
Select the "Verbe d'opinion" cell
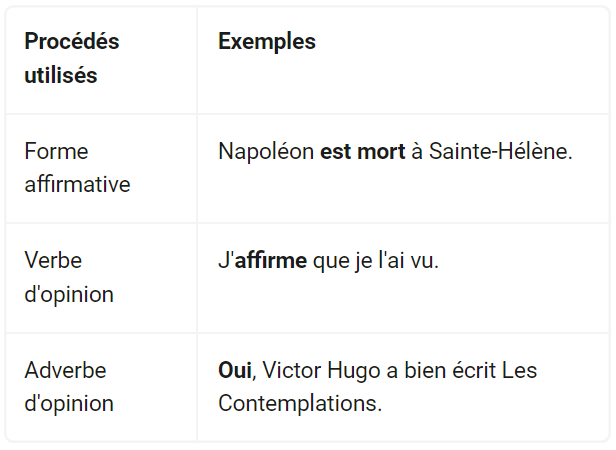pos(69,277)
